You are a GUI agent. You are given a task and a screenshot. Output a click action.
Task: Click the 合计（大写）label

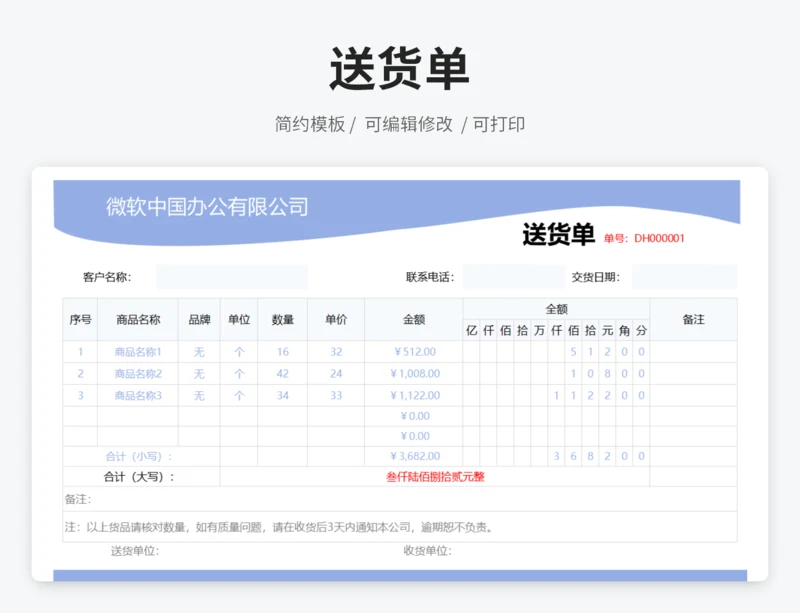coord(140,477)
